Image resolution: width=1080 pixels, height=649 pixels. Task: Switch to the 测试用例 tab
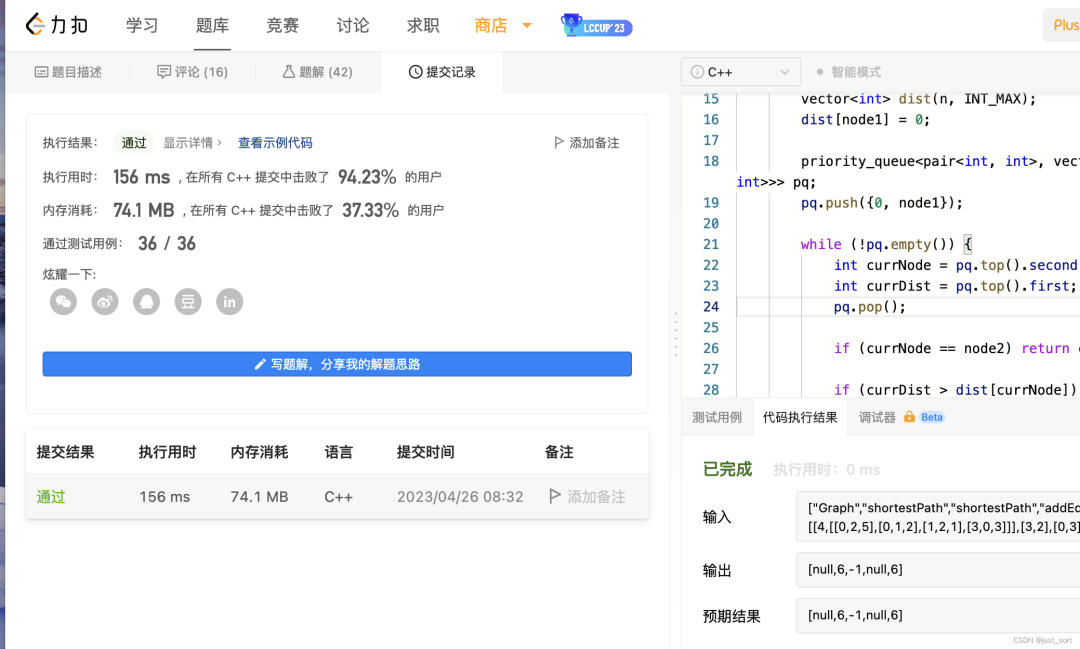click(717, 416)
